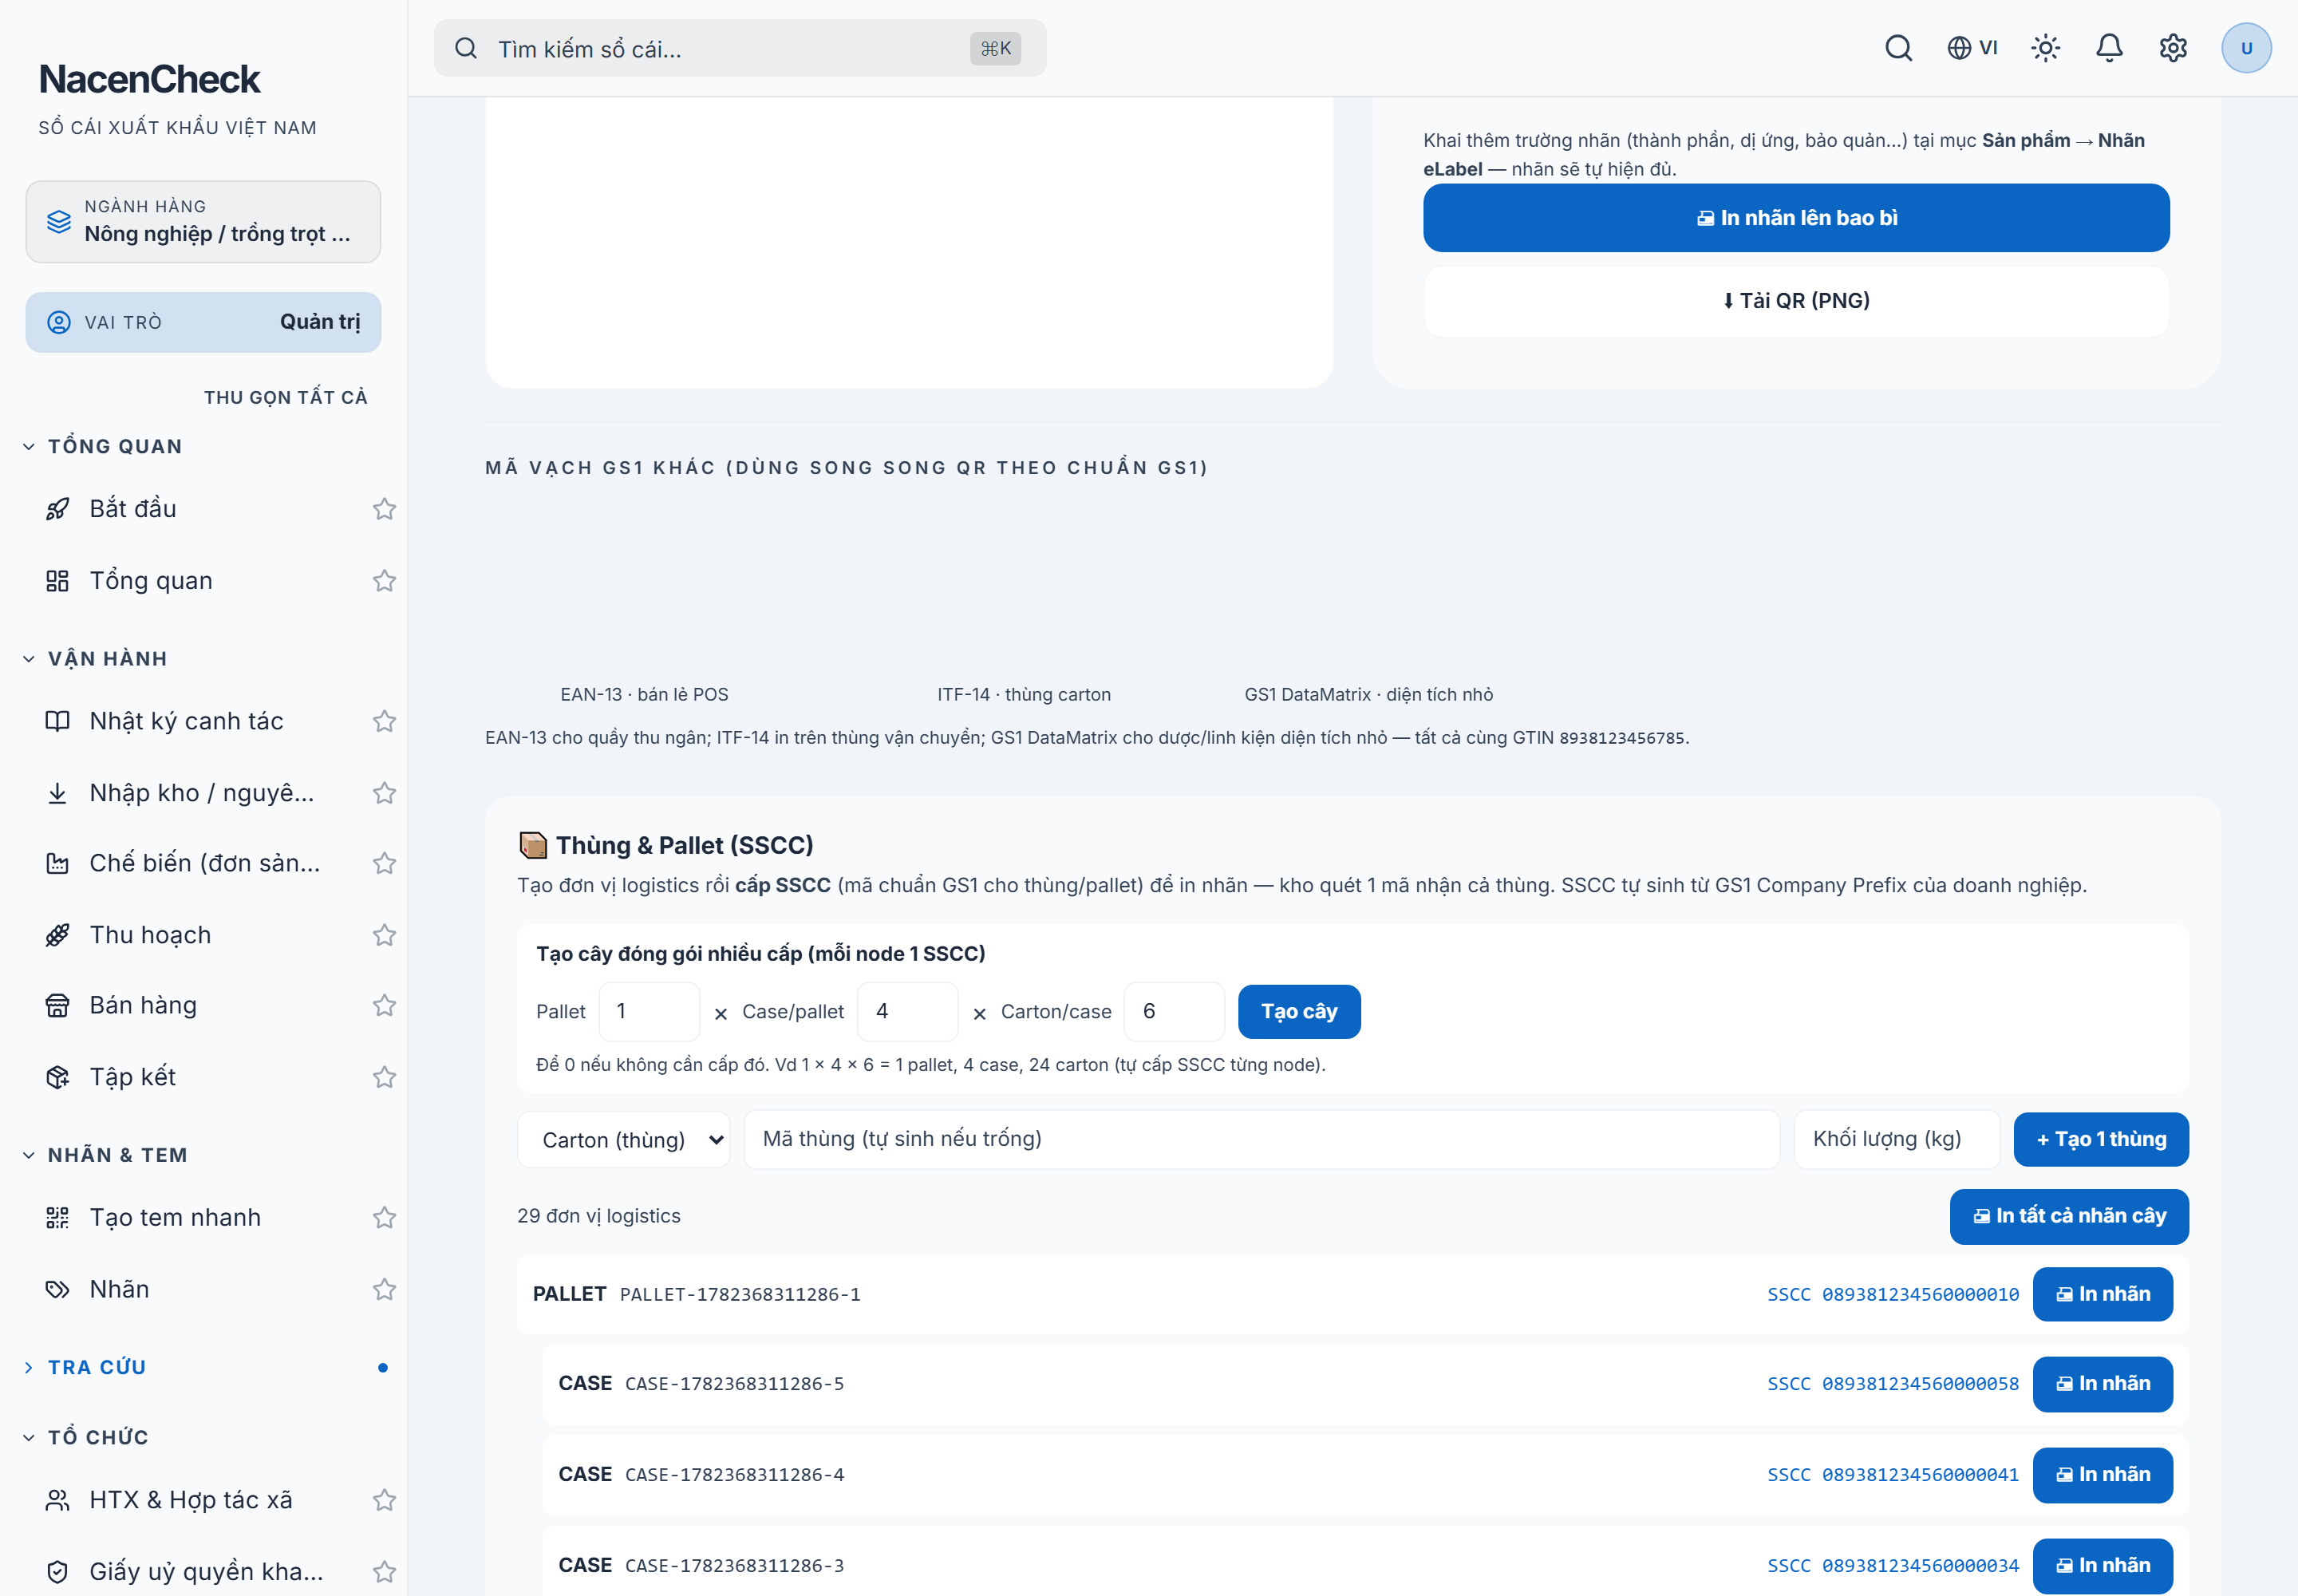
Task: Open the Ngành hàng selector
Action: click(x=203, y=221)
